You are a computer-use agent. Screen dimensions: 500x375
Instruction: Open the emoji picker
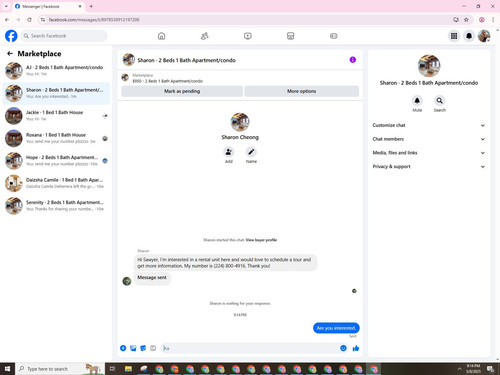[x=343, y=348]
